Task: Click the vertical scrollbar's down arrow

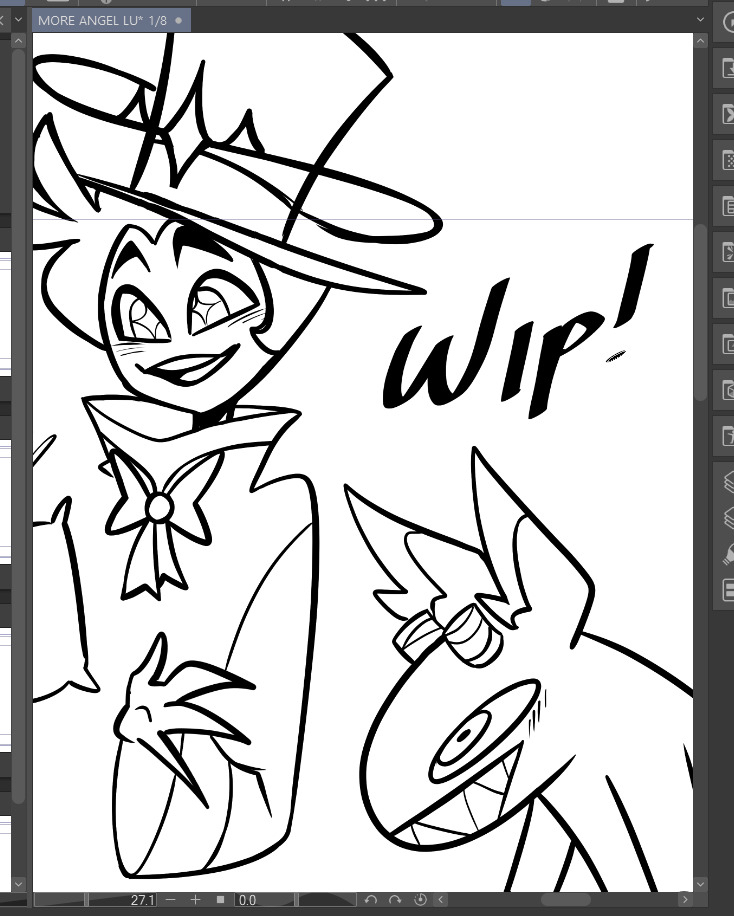Action: tap(701, 883)
